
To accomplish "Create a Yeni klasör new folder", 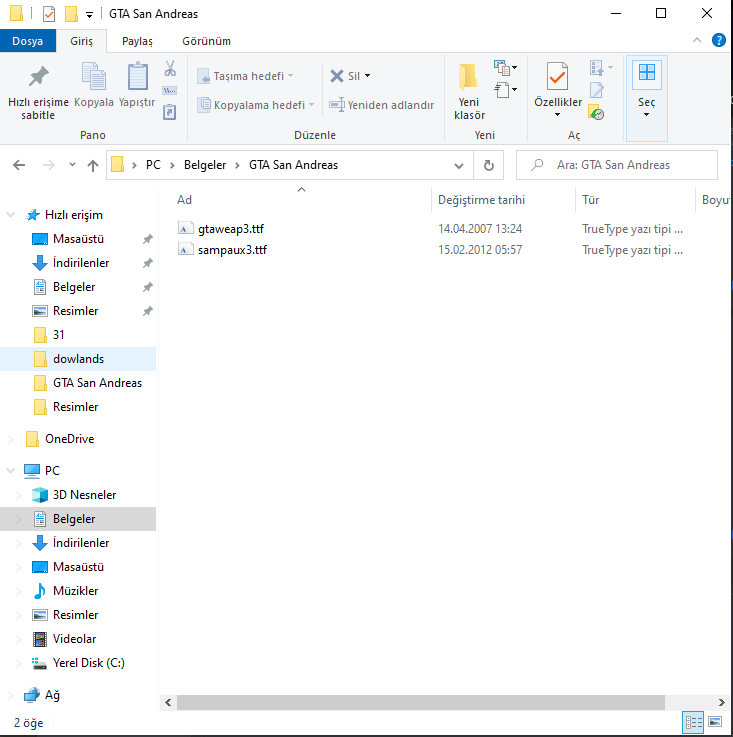I will pos(469,91).
